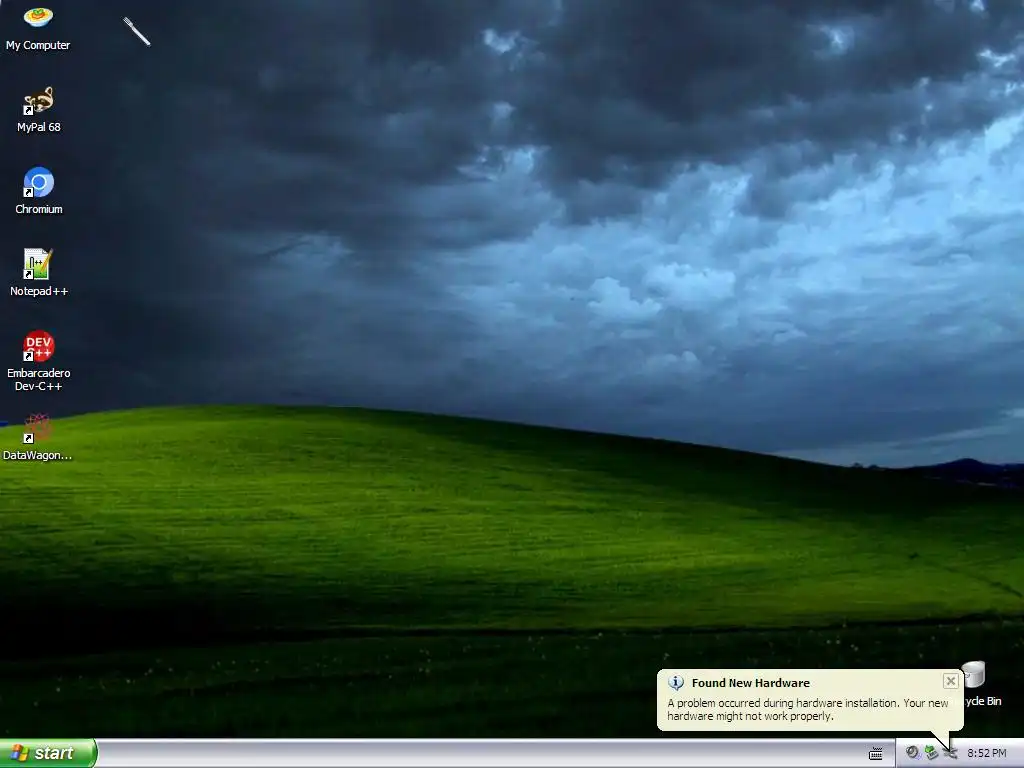This screenshot has height=768, width=1024.
Task: Click the Safely Remove Hardware tray icon
Action: tap(931, 753)
